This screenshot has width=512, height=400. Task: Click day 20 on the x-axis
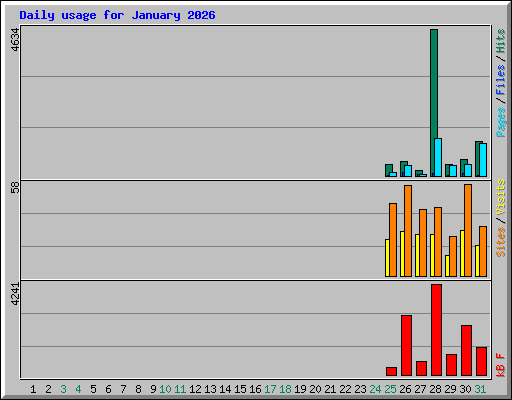[315, 389]
